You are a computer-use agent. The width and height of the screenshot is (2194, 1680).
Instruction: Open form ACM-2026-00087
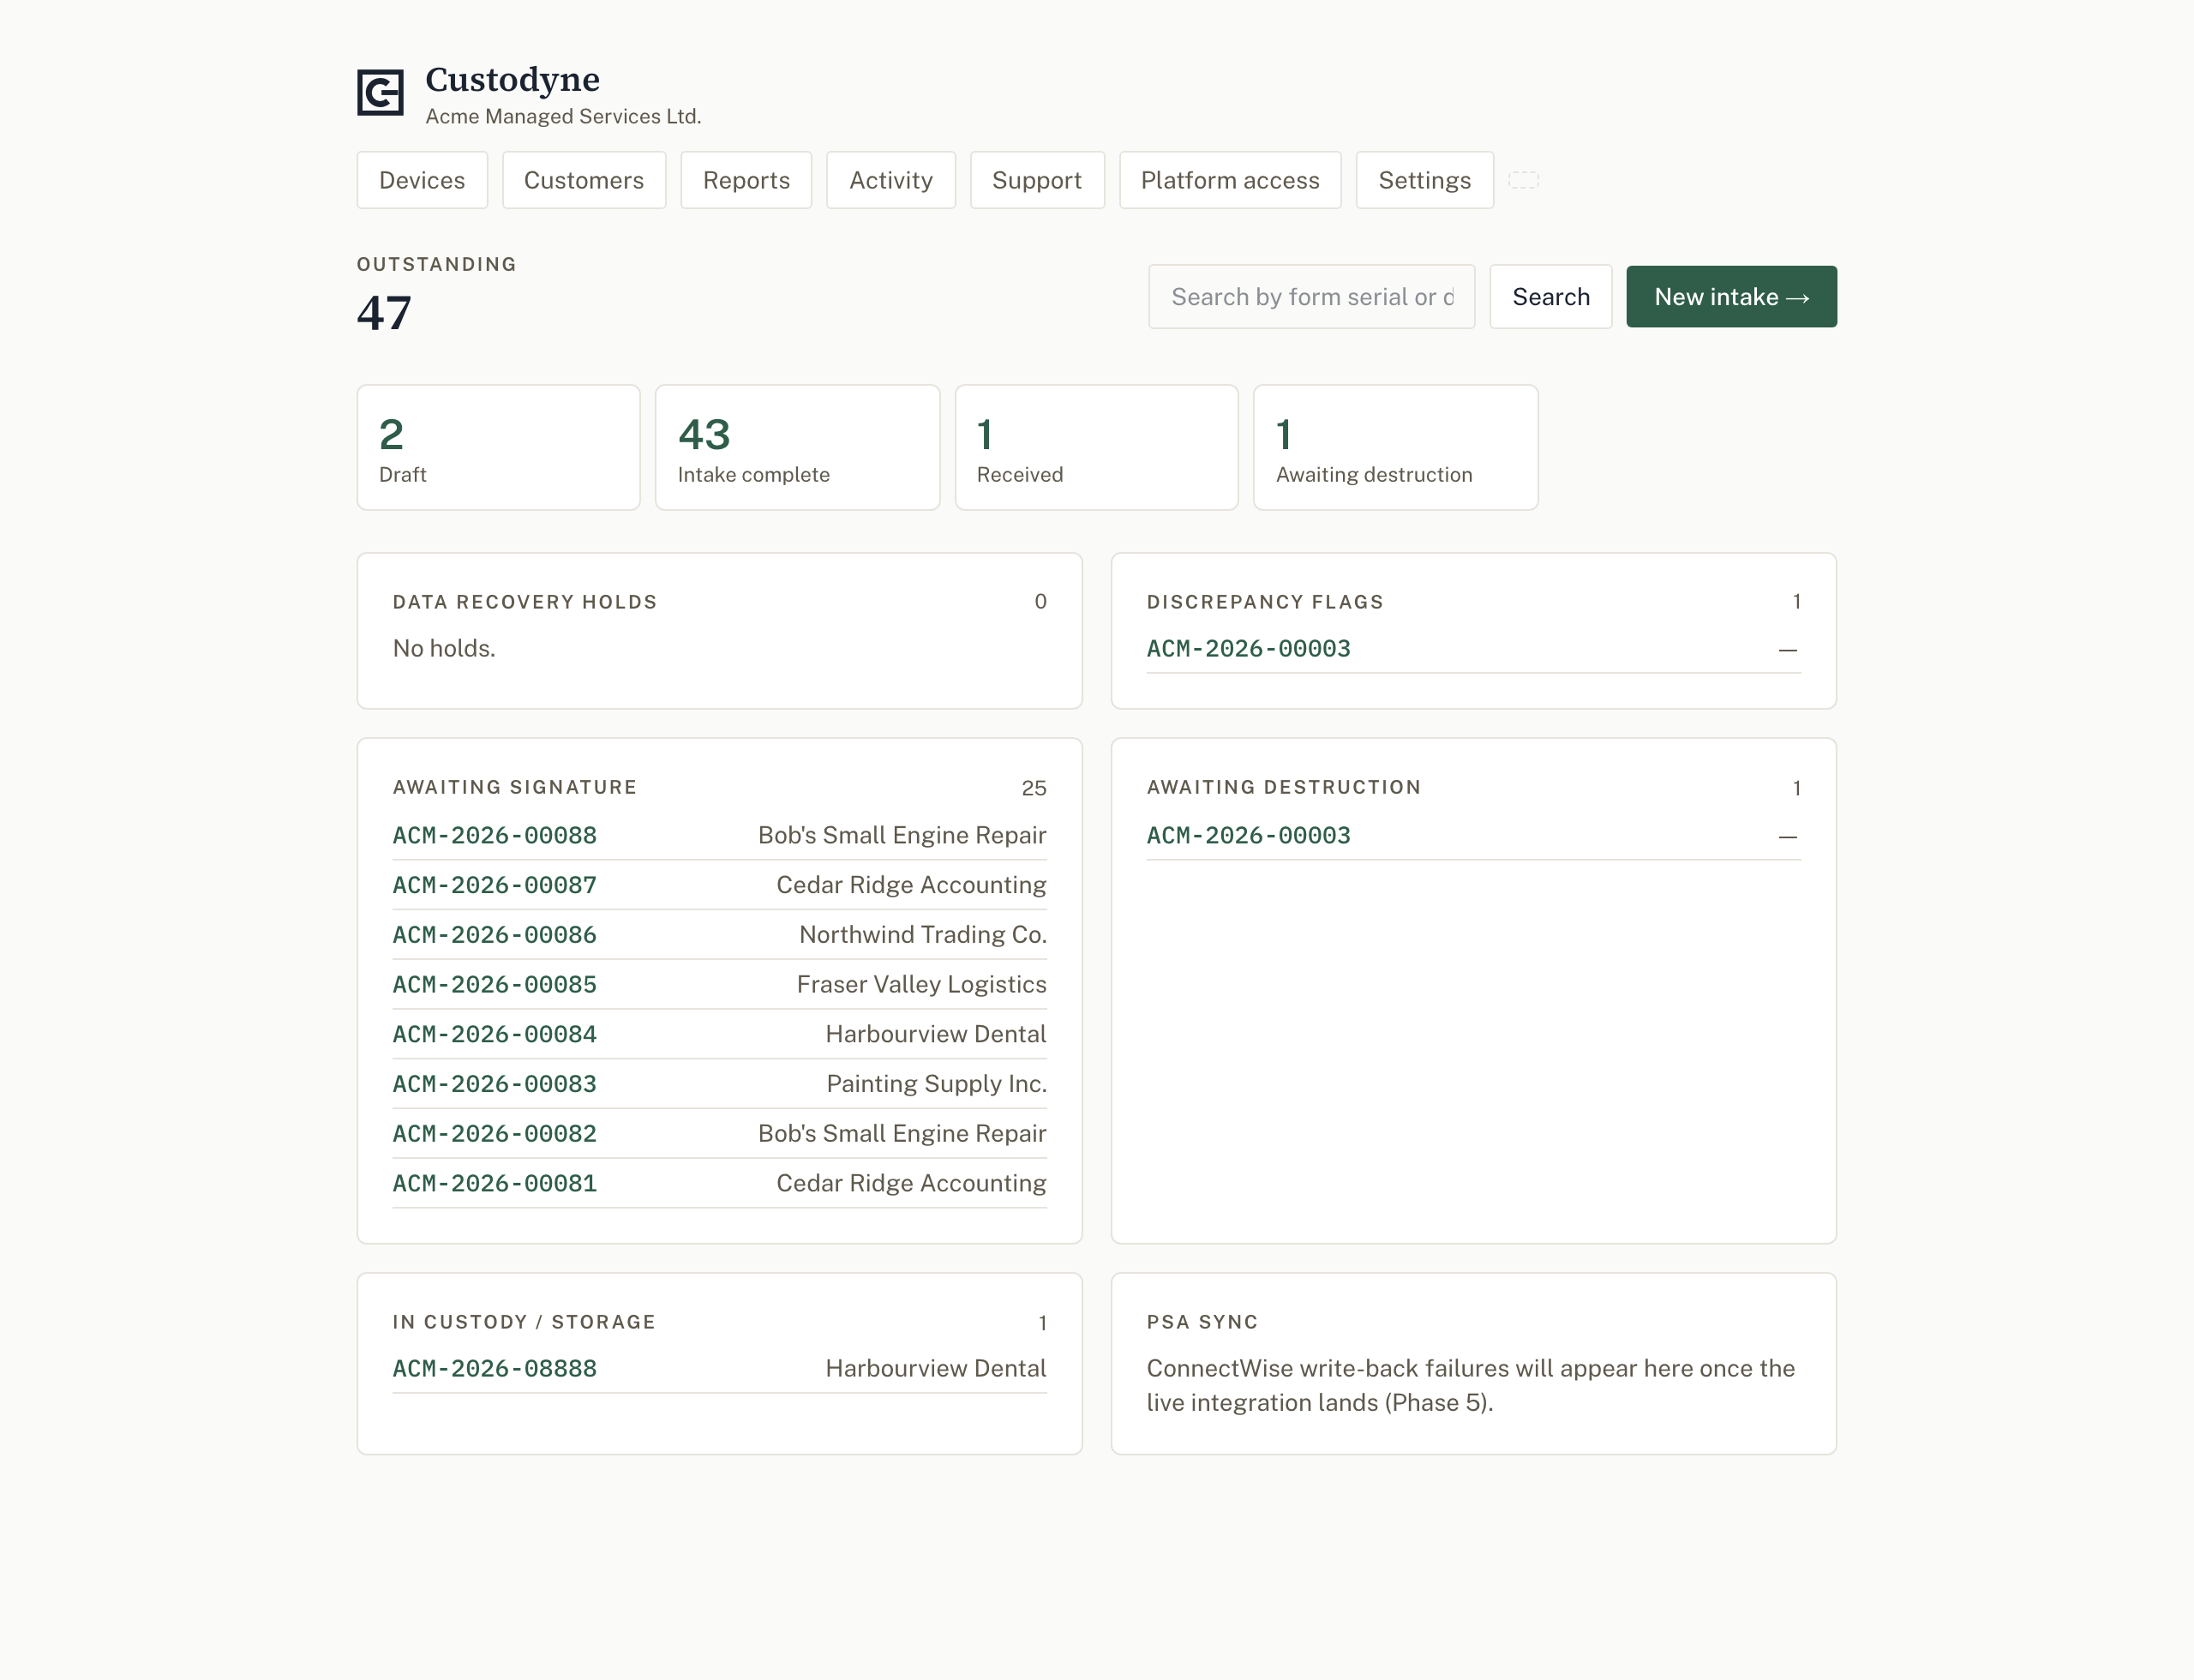coord(495,885)
